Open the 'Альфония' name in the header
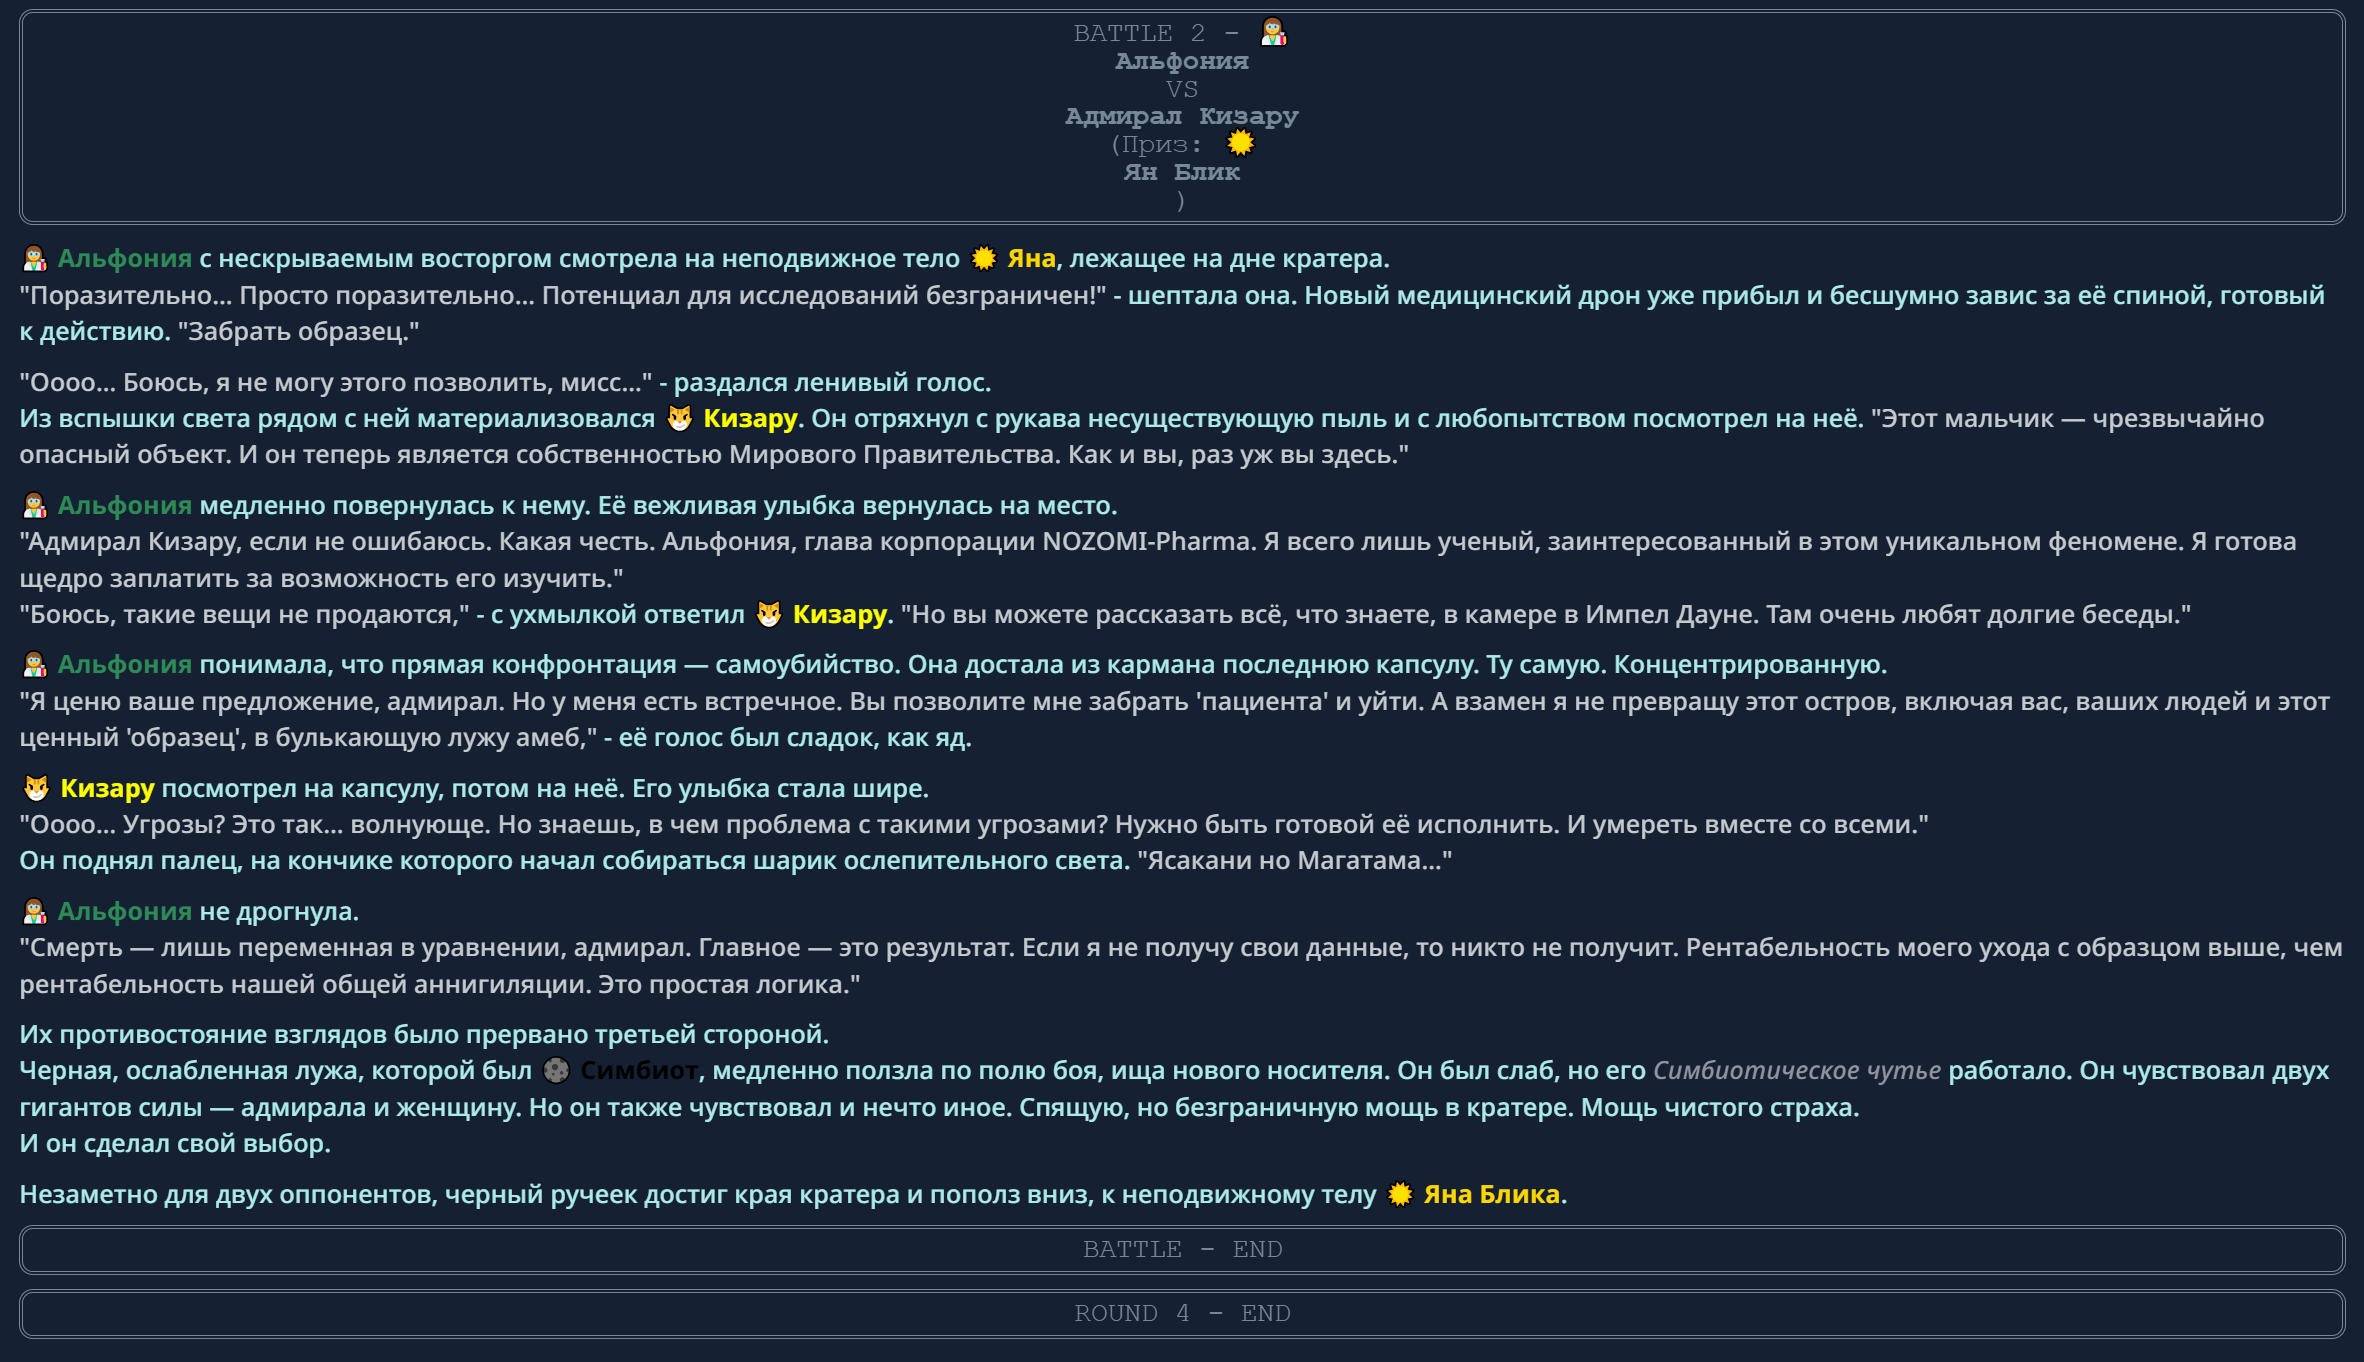The height and width of the screenshot is (1362, 2364). [x=1181, y=61]
